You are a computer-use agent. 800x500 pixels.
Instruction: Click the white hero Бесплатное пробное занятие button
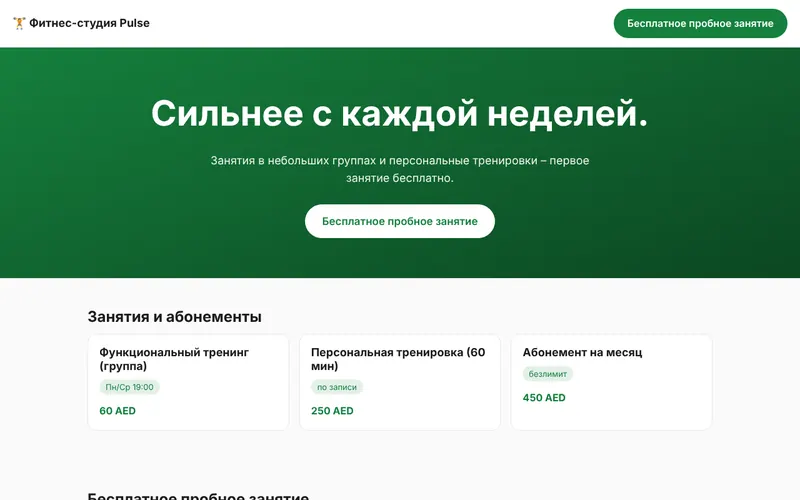399,221
